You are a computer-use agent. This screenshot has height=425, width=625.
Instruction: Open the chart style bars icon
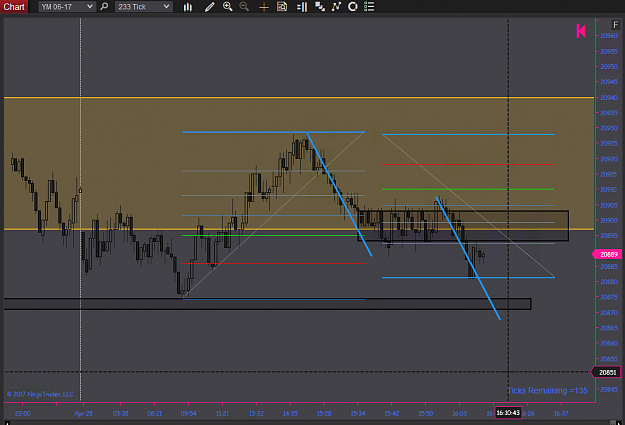[188, 7]
